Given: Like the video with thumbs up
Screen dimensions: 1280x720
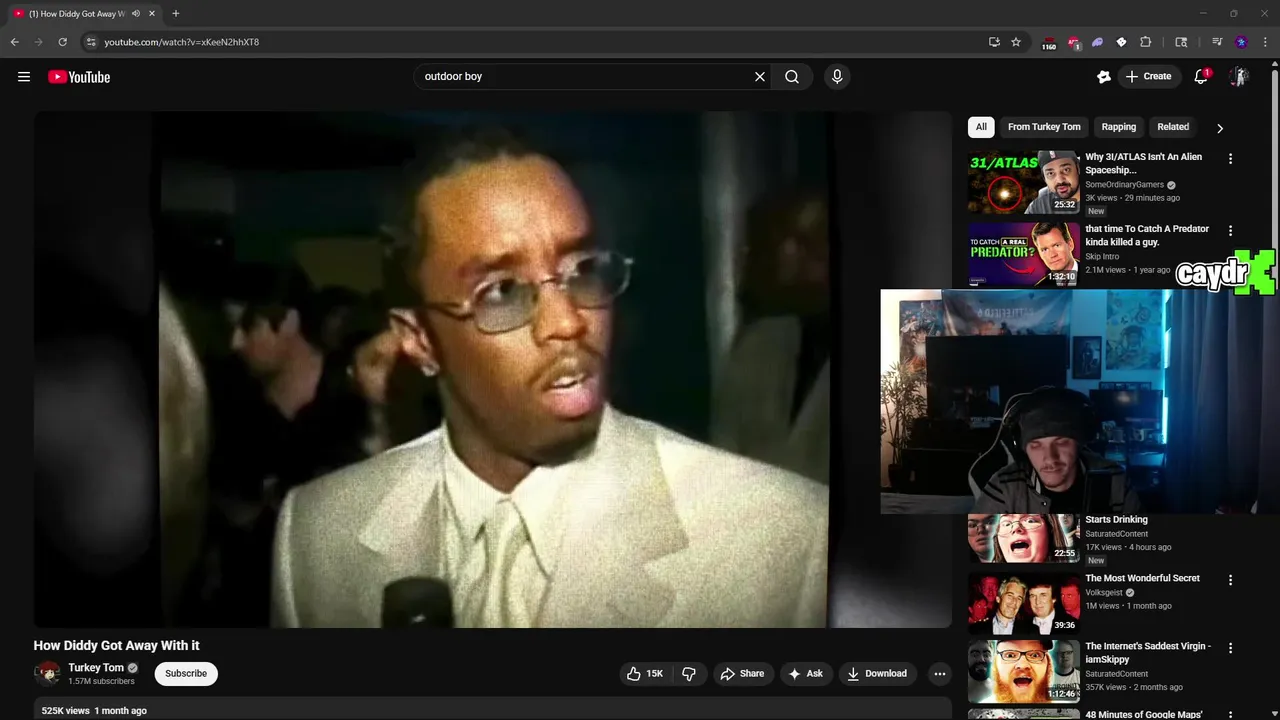Looking at the screenshot, I should 645,674.
